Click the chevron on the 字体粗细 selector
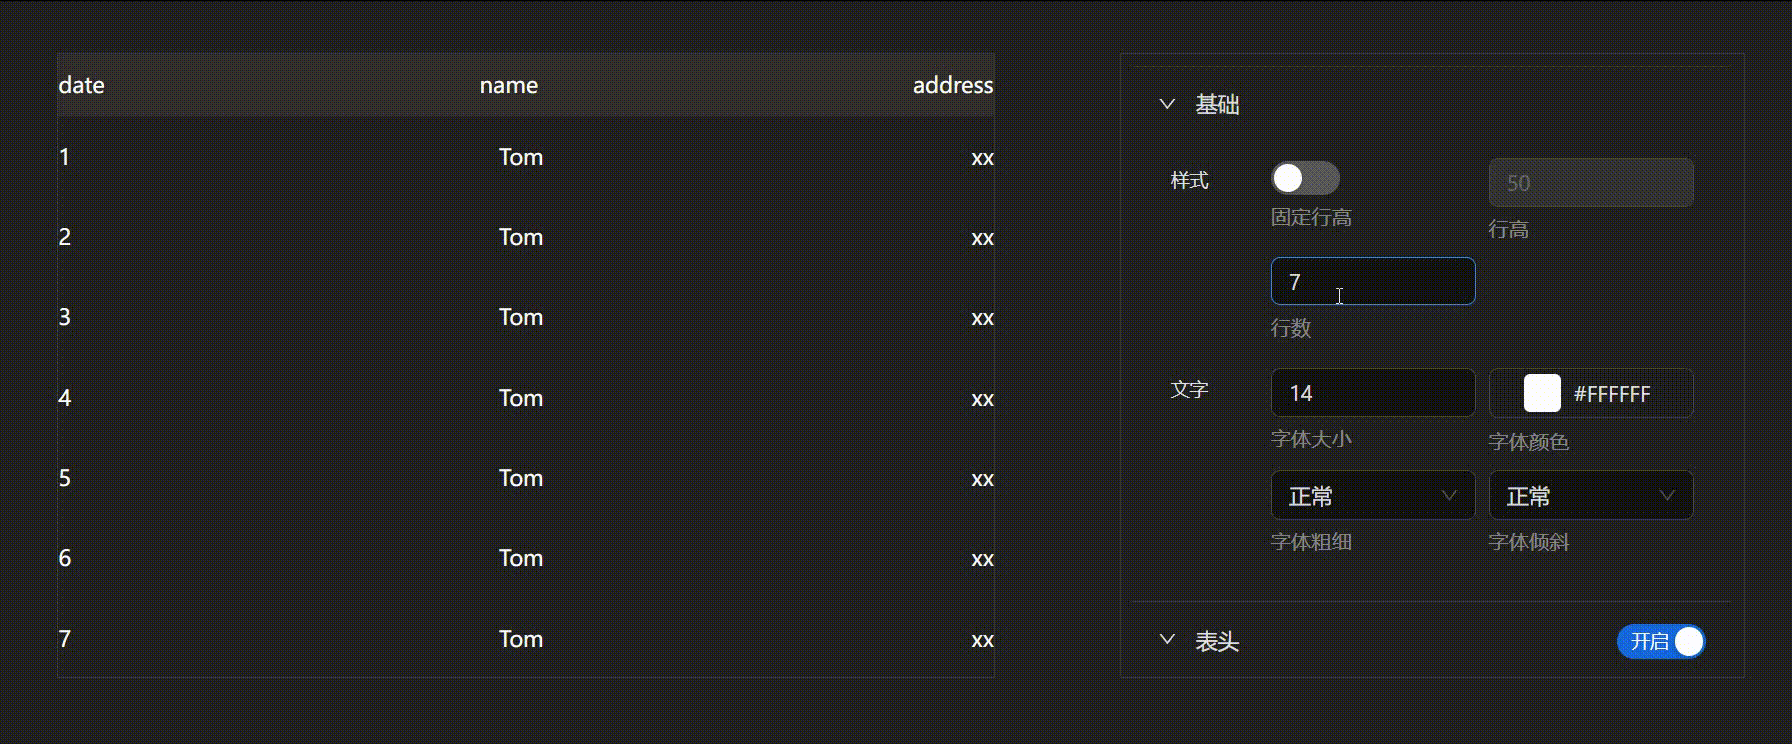 pos(1452,495)
